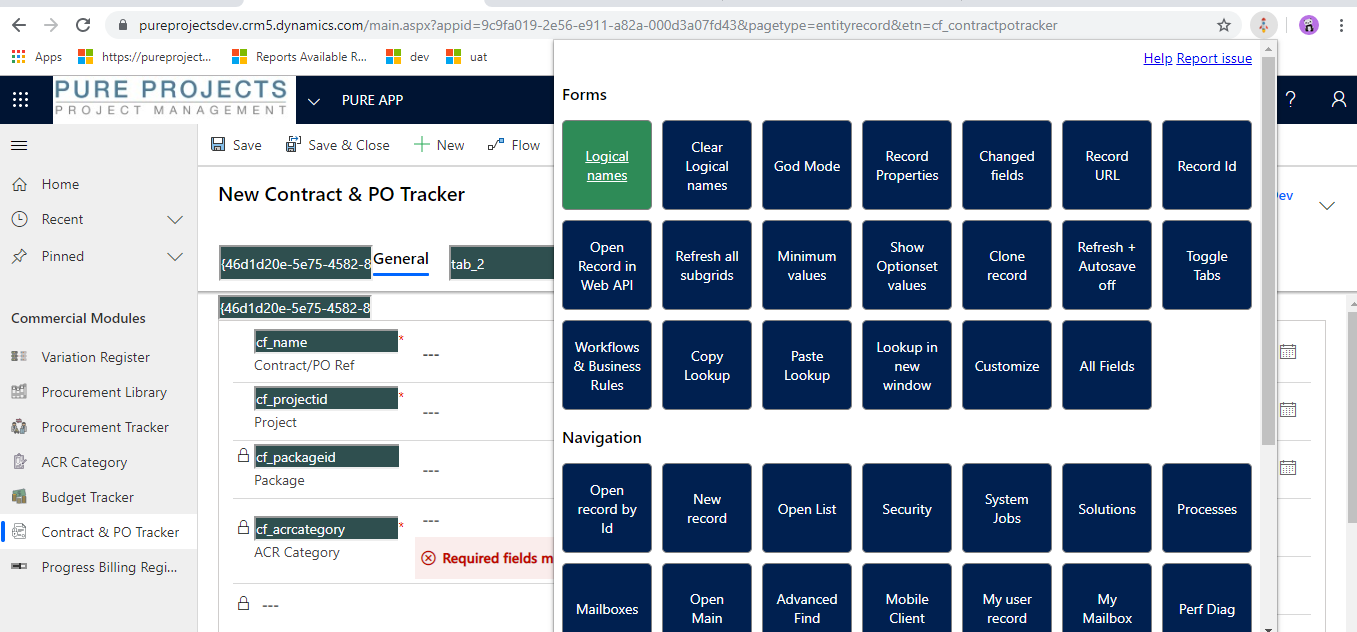Click the Open record by Id button
This screenshot has width=1357, height=632.
pos(607,508)
